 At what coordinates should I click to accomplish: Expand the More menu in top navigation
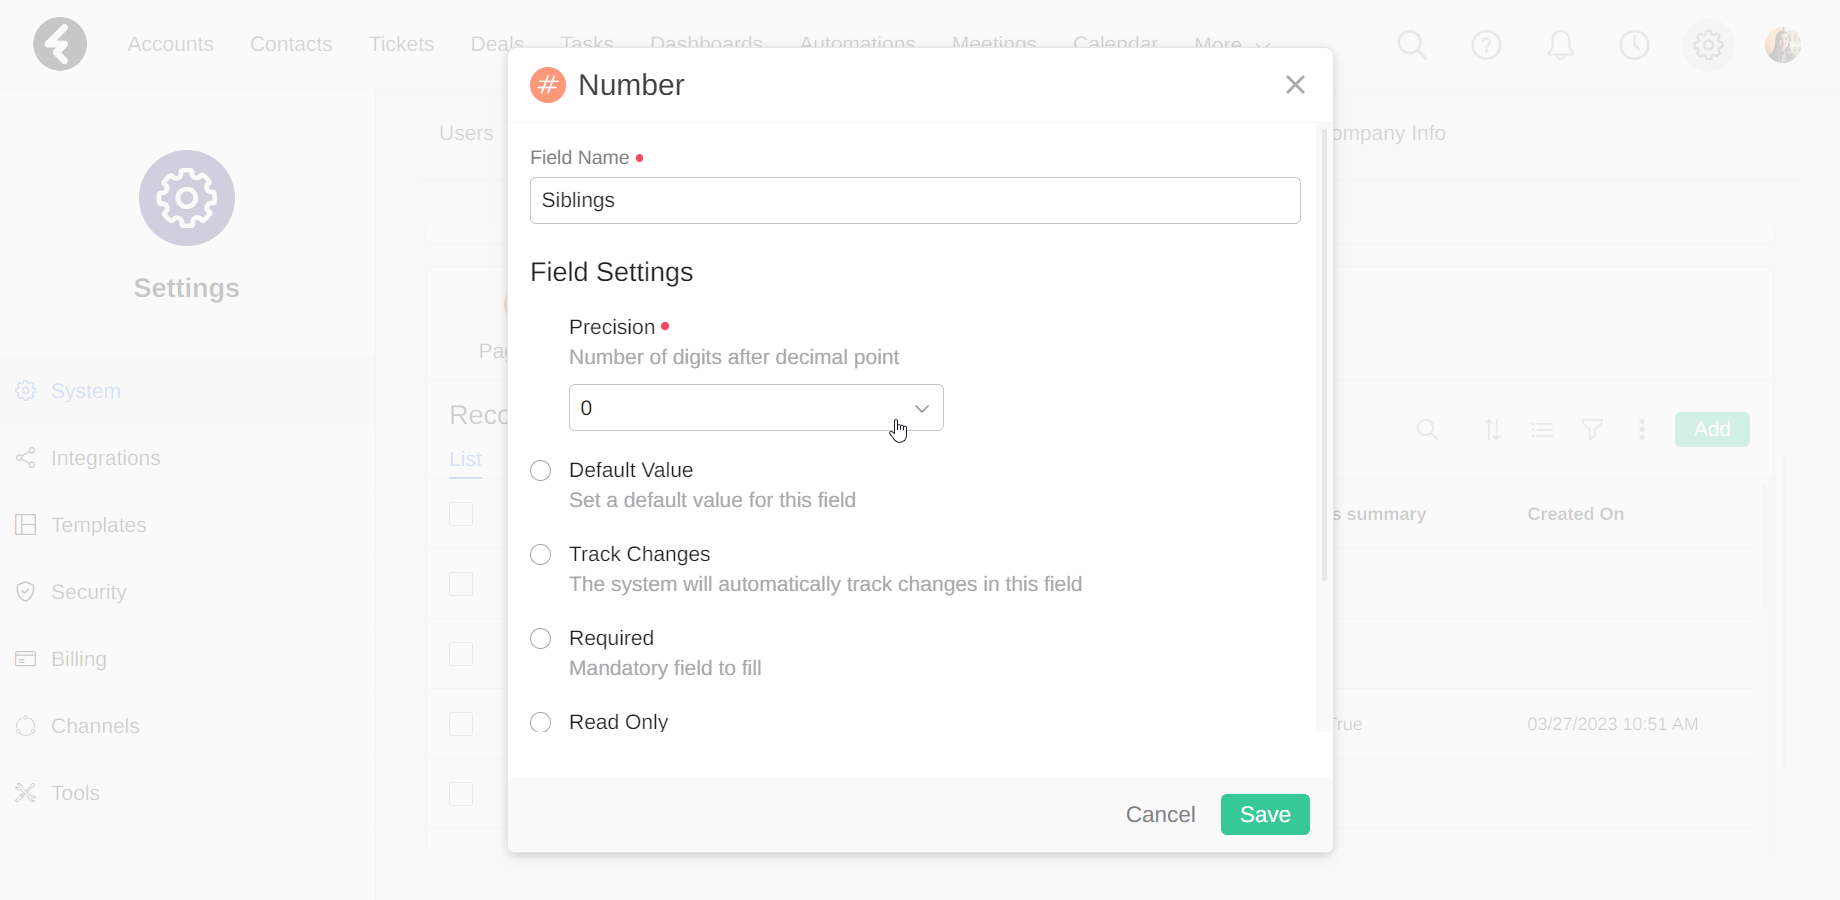(x=1232, y=44)
